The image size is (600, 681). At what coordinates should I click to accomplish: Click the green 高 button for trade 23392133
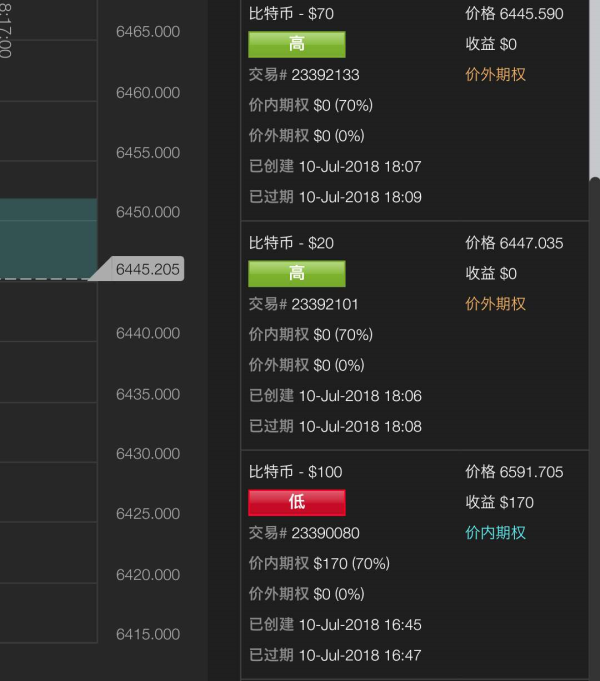[x=297, y=44]
